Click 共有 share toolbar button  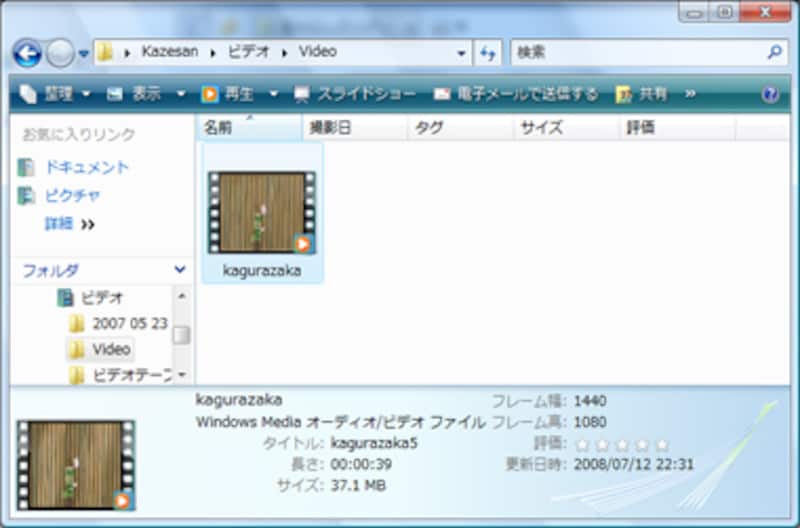(x=642, y=94)
